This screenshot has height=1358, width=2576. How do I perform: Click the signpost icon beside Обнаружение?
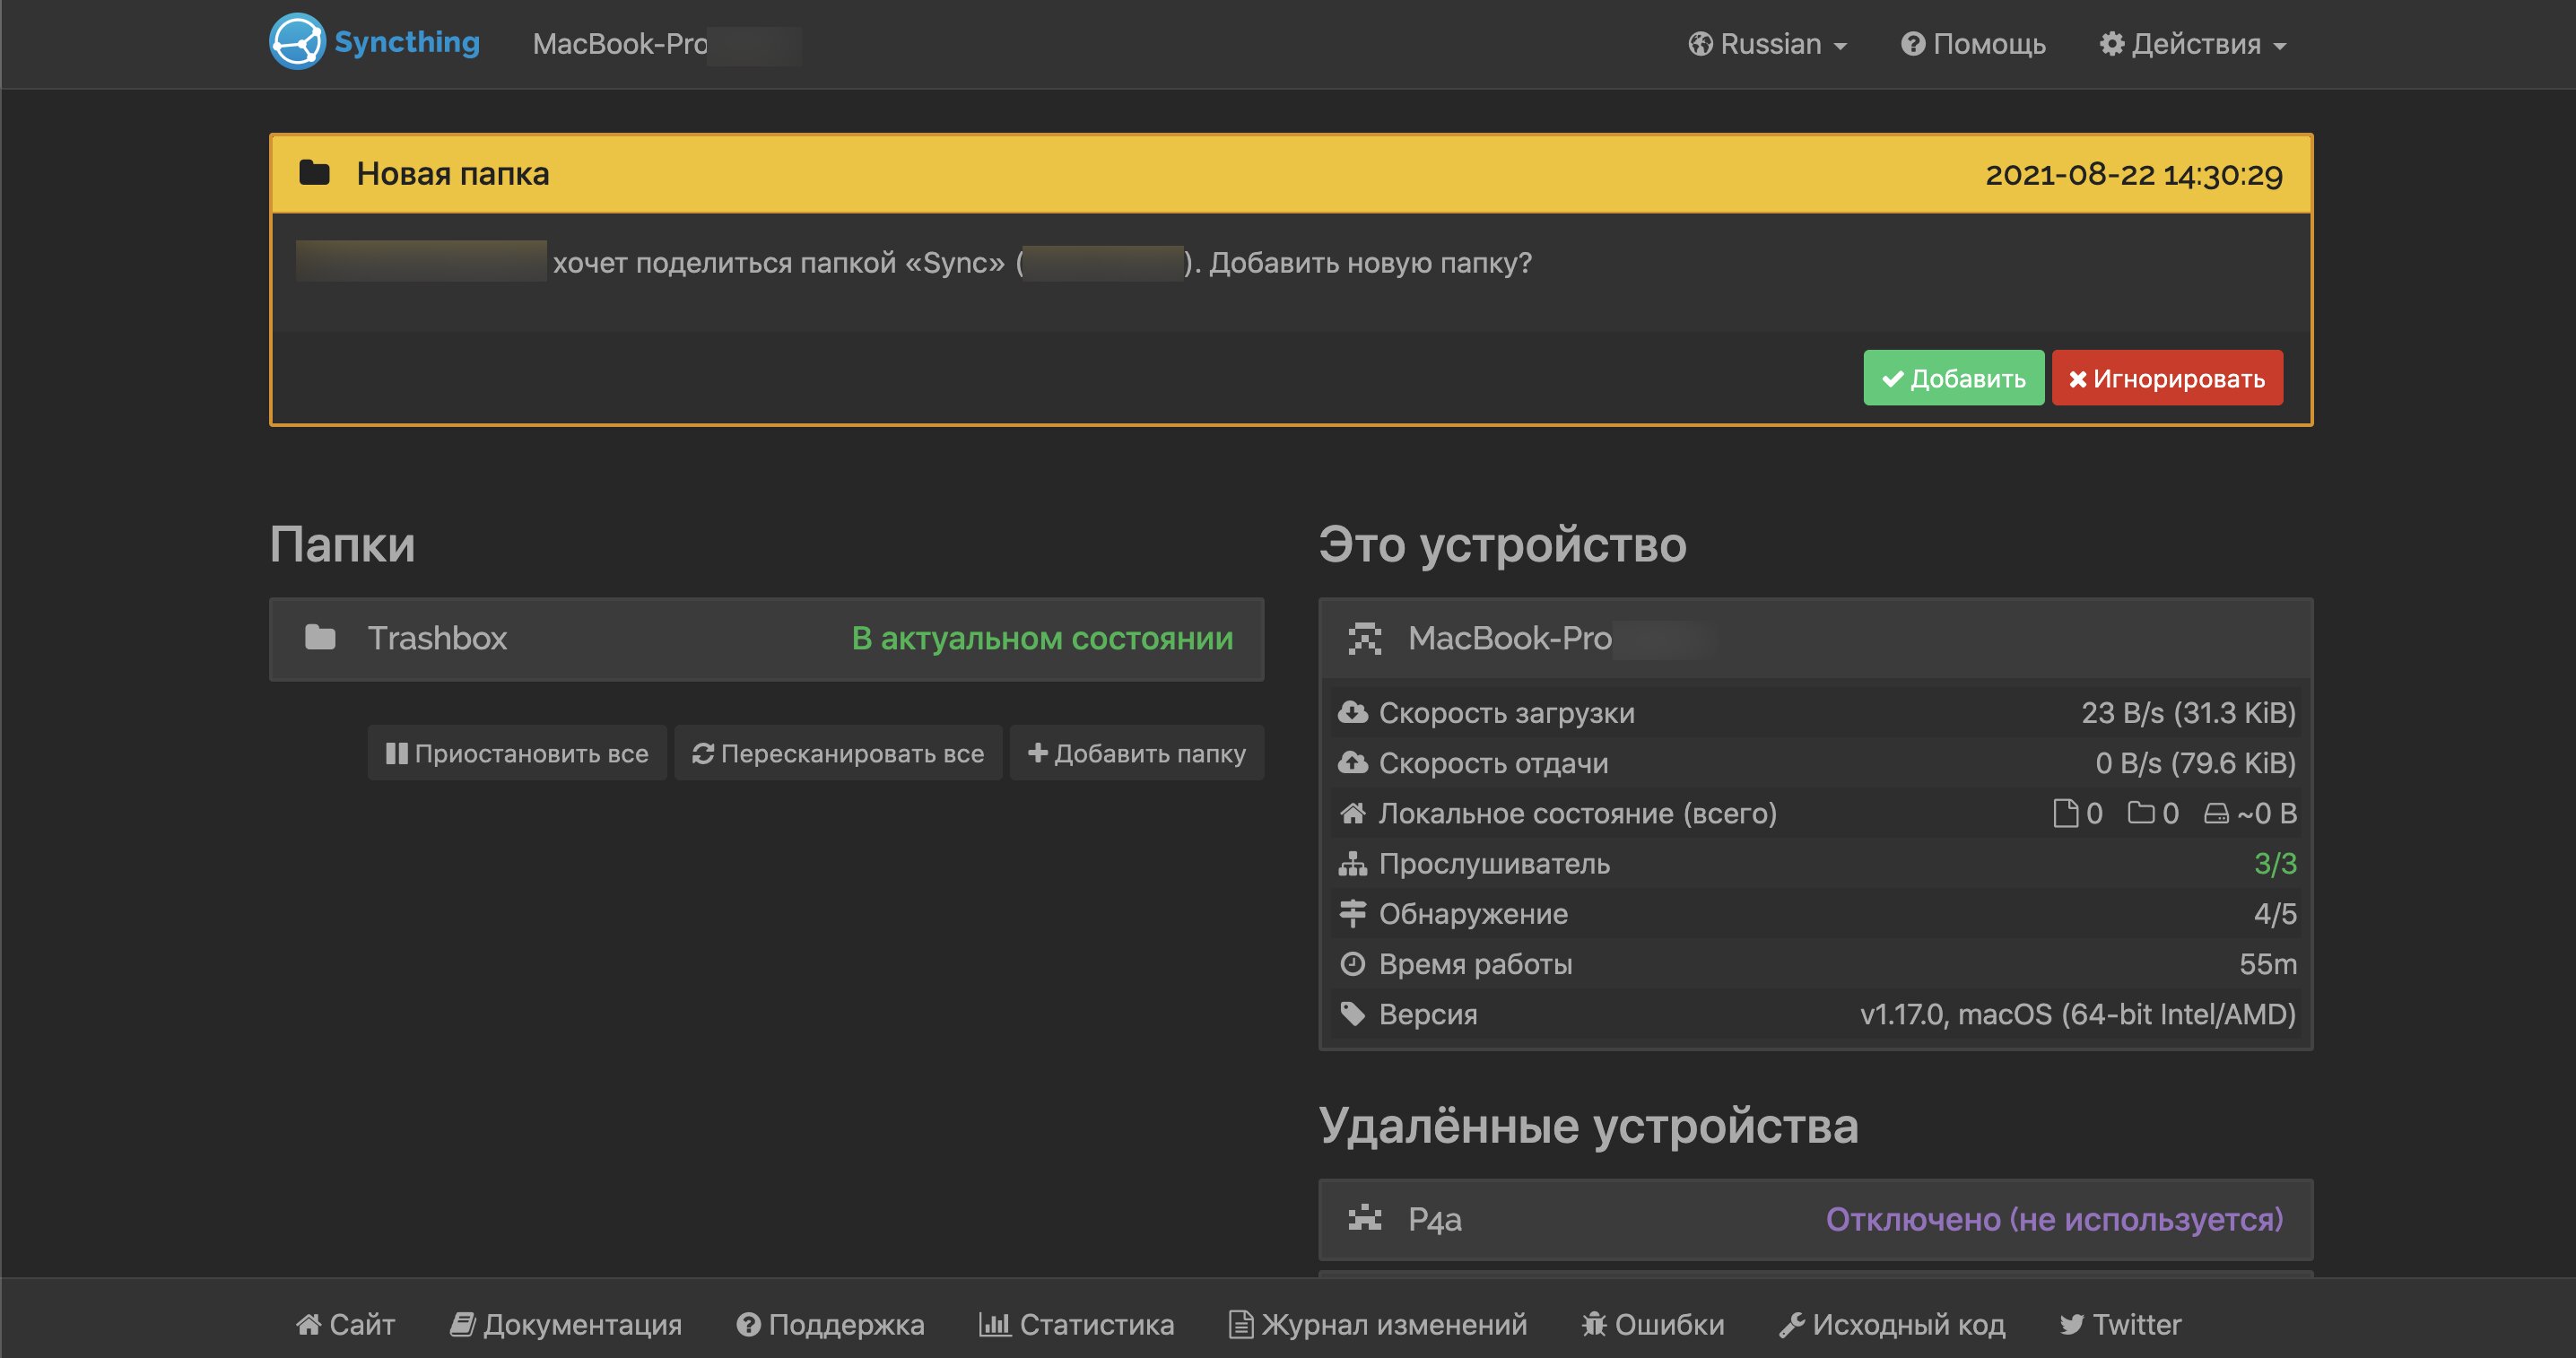(x=1353, y=913)
